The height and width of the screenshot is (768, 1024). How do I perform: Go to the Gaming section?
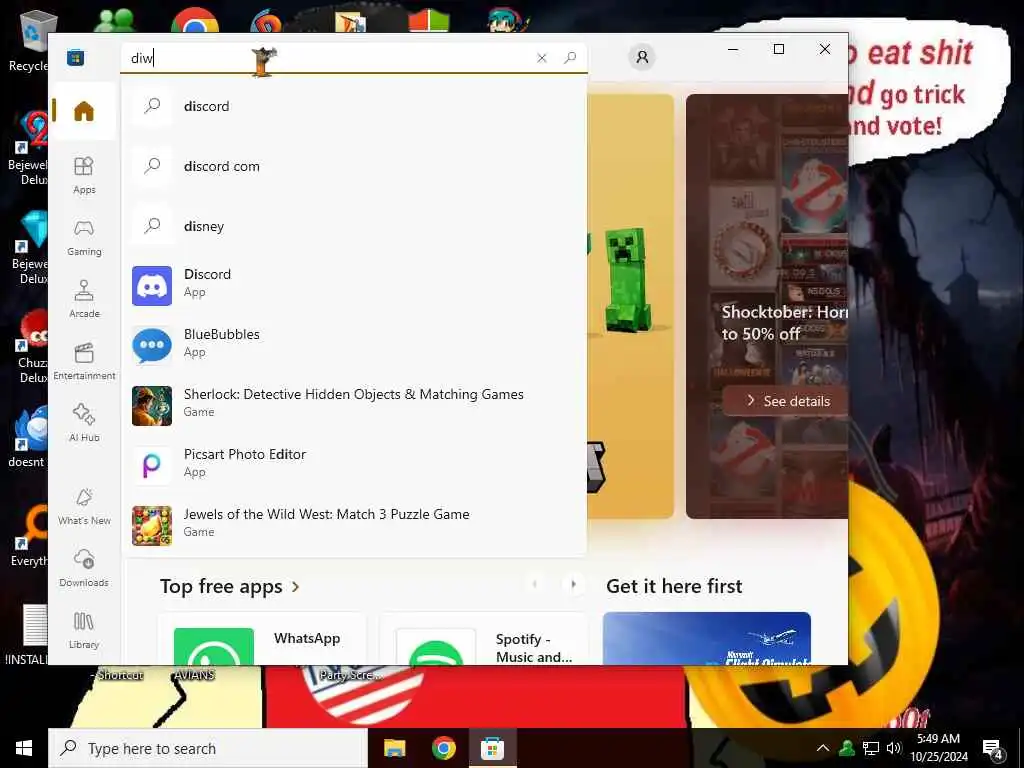pos(84,237)
